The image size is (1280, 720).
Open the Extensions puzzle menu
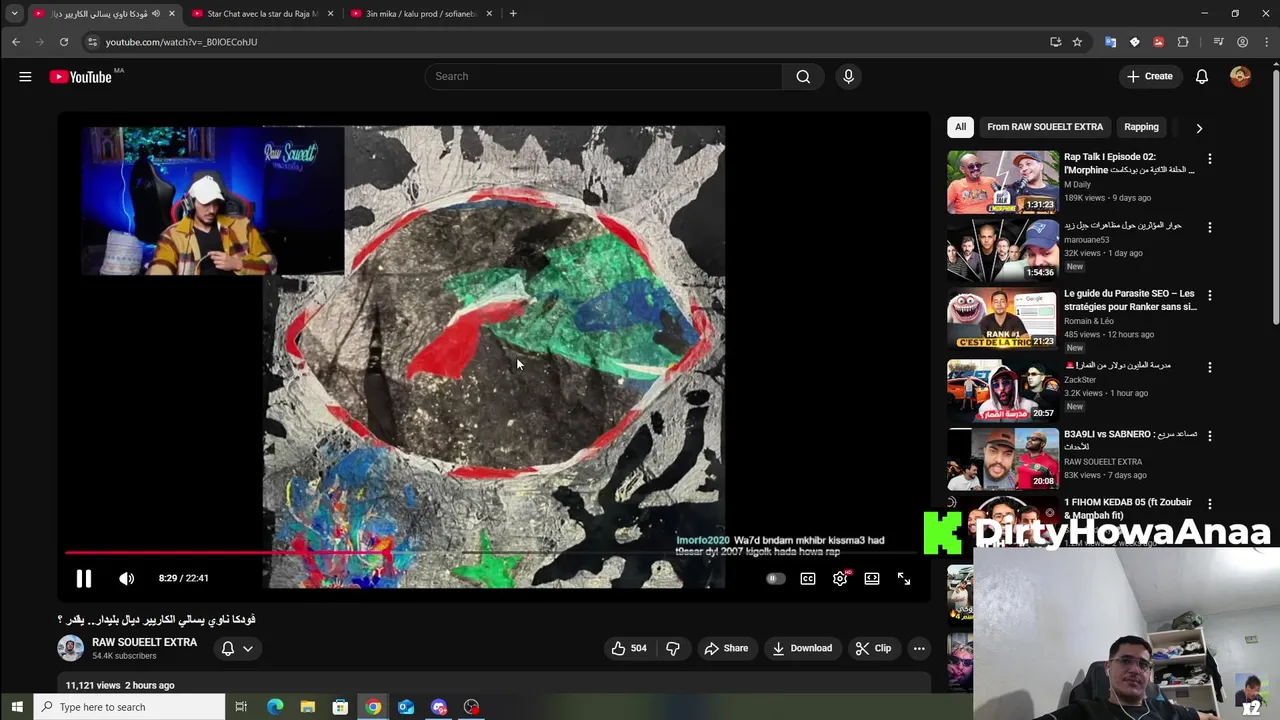tap(1183, 42)
